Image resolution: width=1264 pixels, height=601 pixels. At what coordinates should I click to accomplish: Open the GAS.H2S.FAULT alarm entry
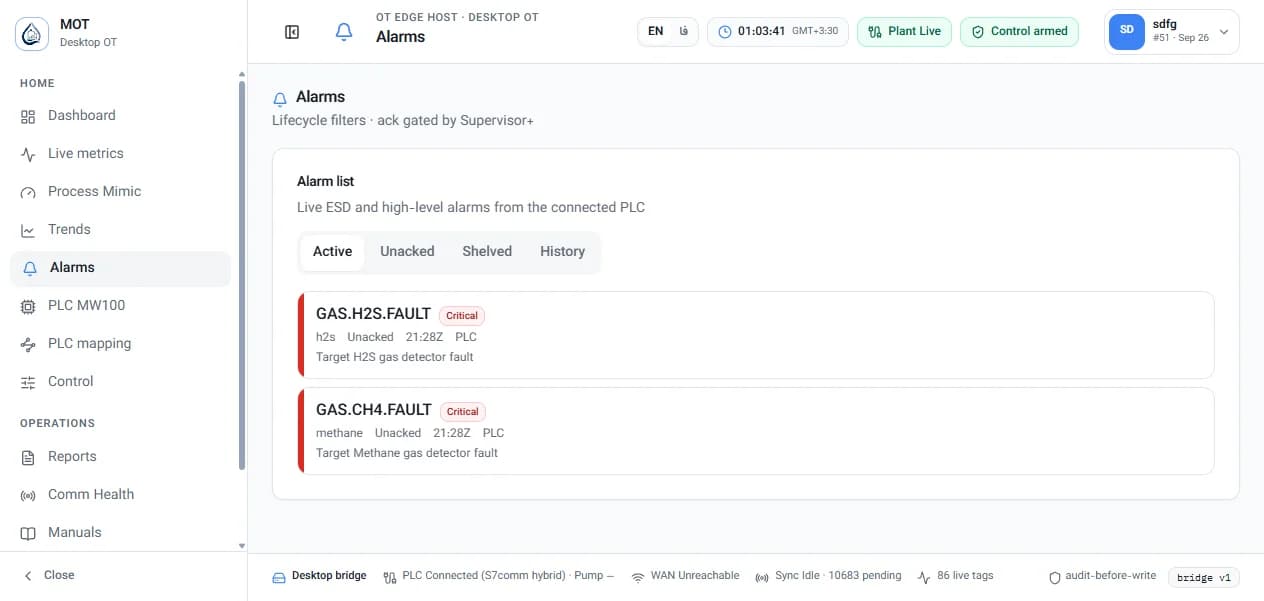click(x=756, y=335)
